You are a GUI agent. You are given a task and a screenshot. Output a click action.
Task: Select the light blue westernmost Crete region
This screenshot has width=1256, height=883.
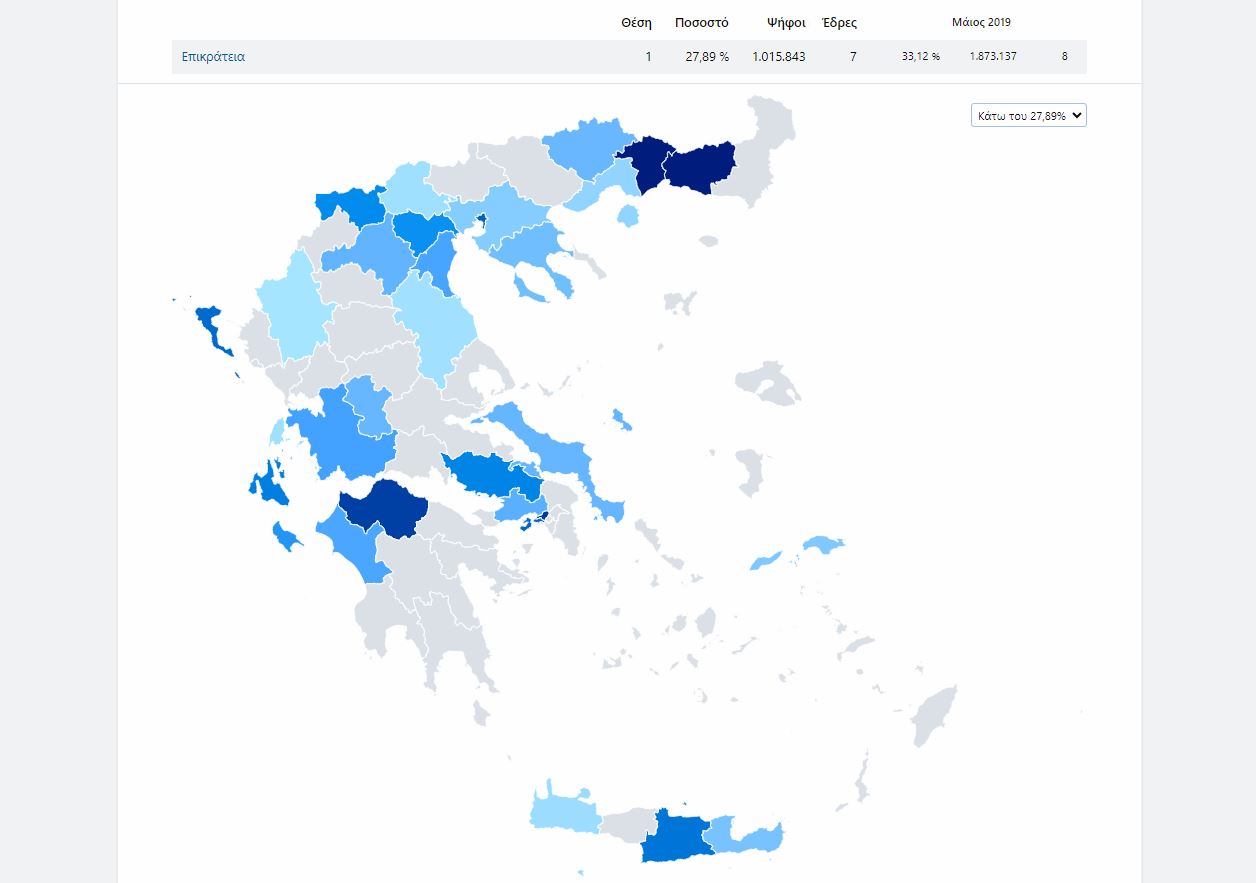tap(563, 810)
